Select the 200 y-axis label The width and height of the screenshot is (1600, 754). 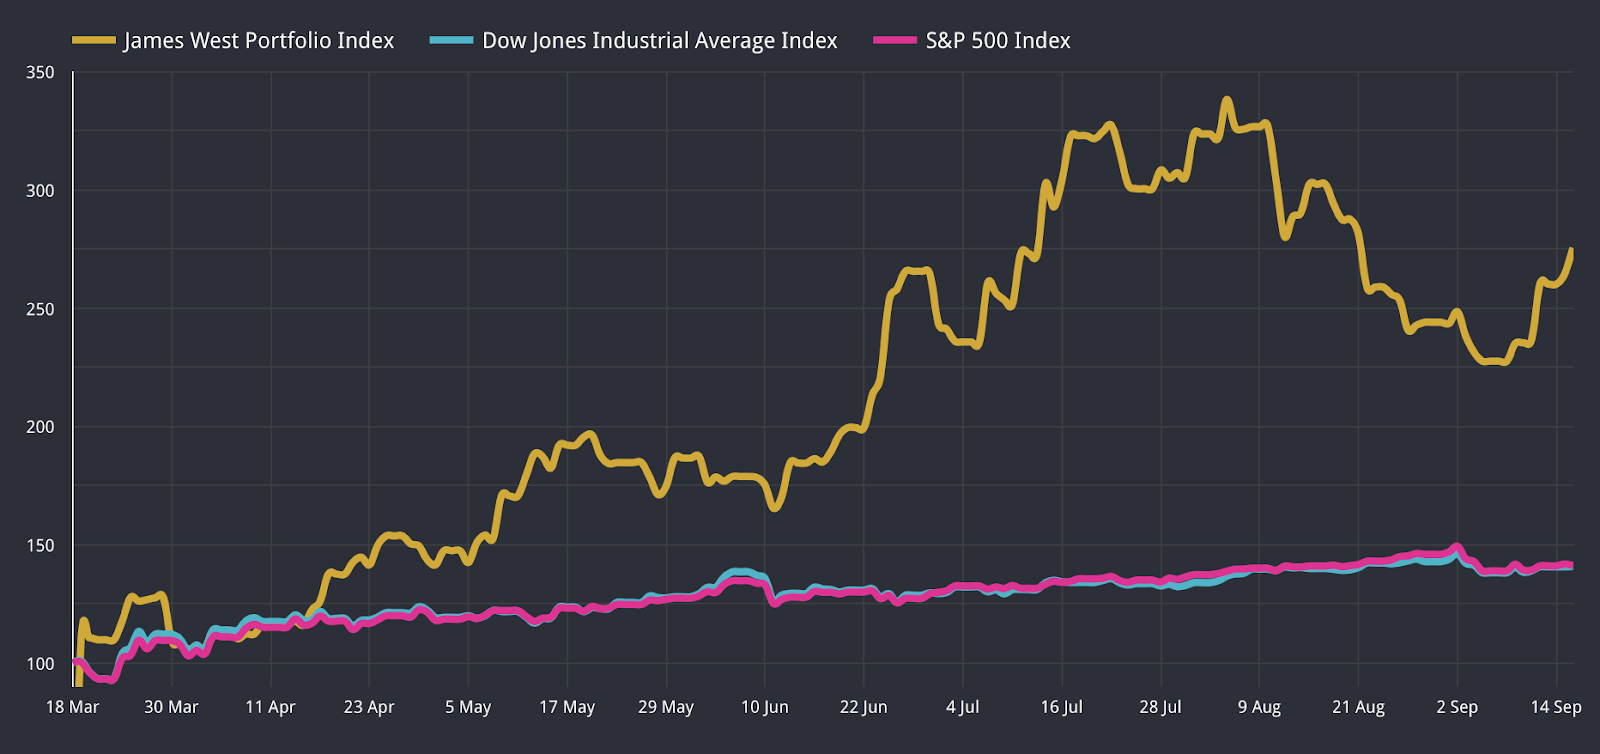pyautogui.click(x=40, y=427)
